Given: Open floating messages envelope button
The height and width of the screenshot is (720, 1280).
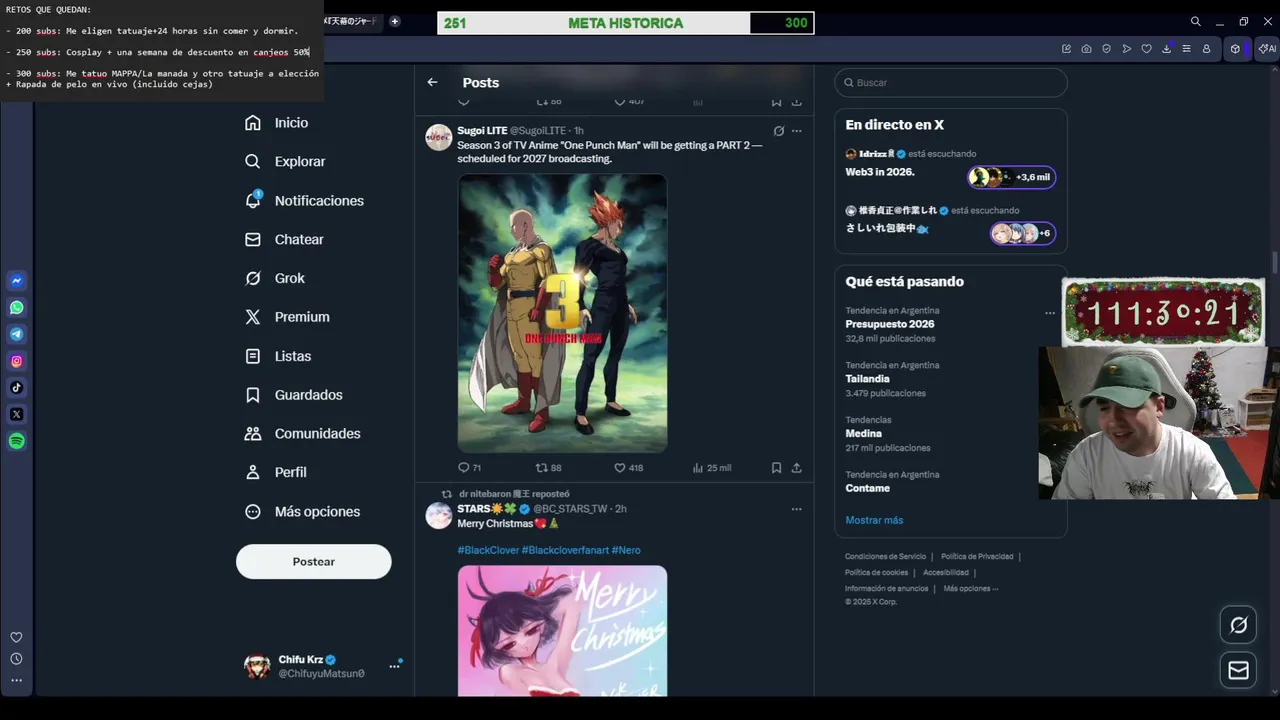Looking at the screenshot, I should click(1238, 670).
